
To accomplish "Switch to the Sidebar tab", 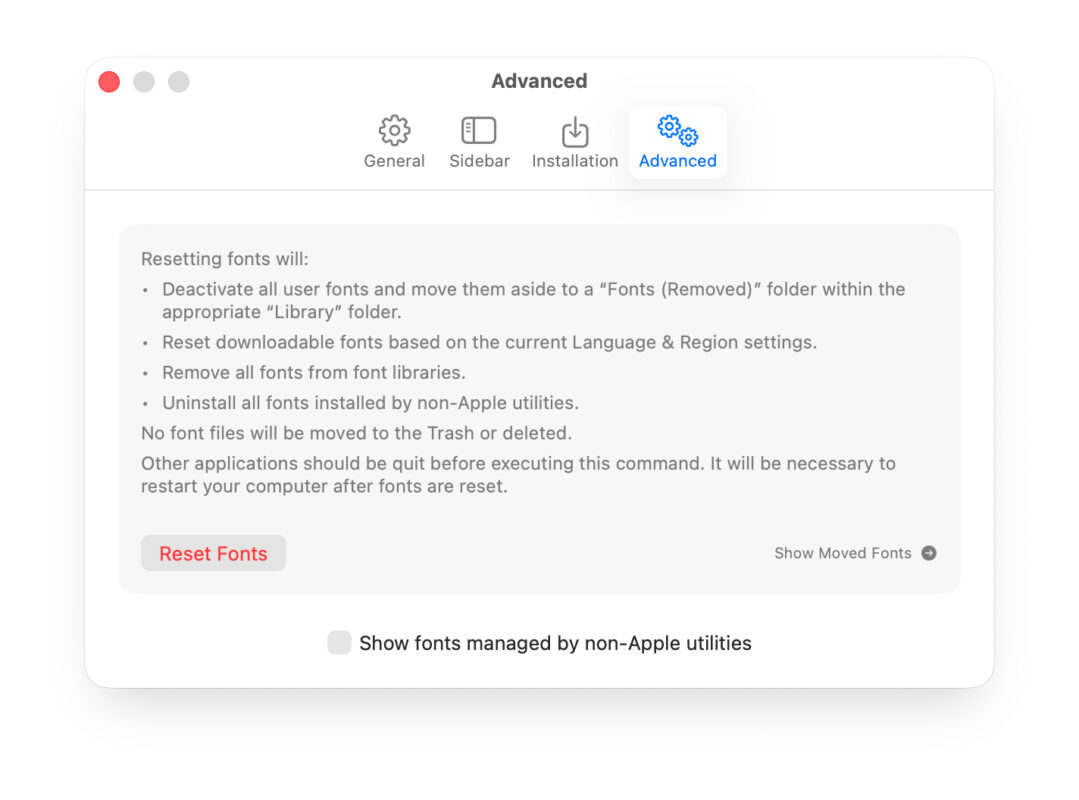I will 479,142.
